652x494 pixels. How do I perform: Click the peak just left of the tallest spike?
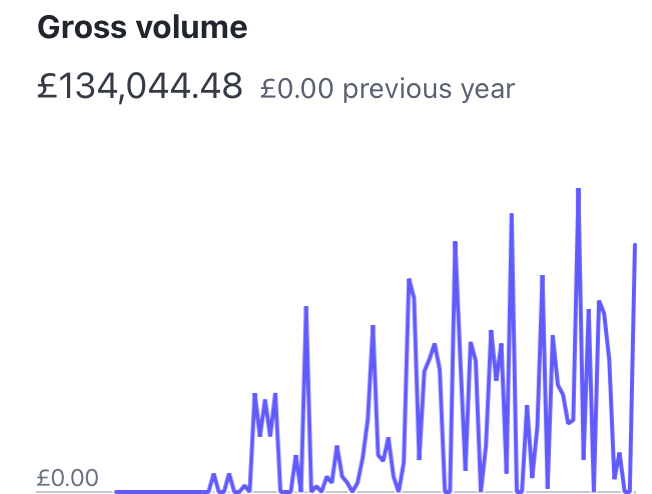pos(542,276)
